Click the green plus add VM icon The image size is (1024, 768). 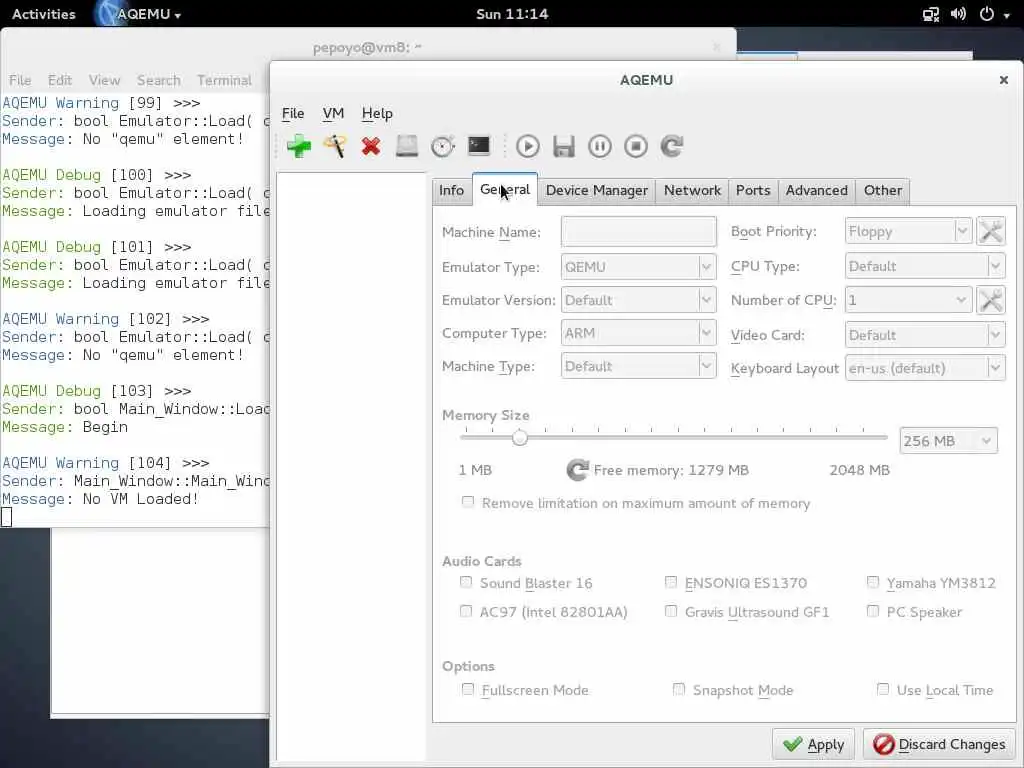(x=299, y=146)
